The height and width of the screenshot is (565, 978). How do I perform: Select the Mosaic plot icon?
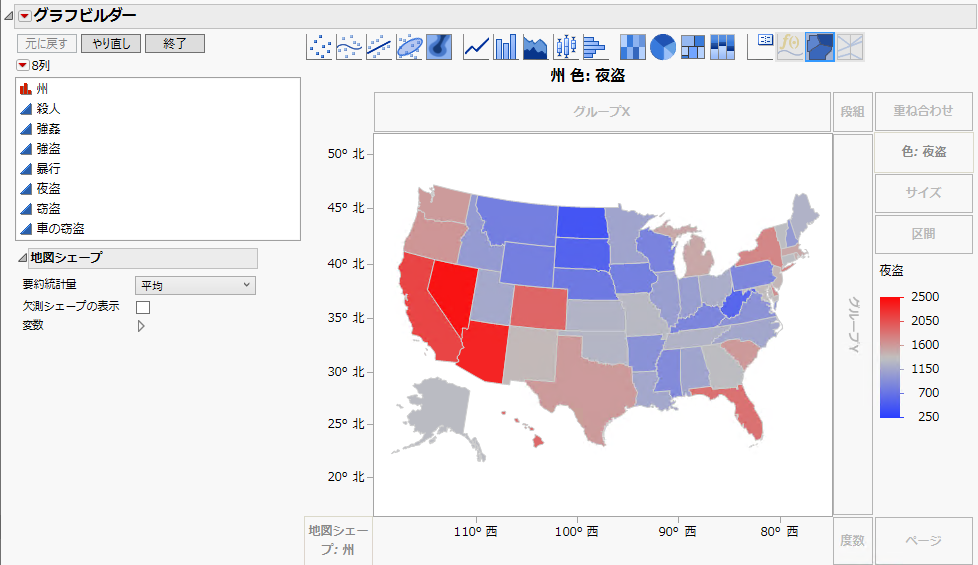tap(722, 47)
